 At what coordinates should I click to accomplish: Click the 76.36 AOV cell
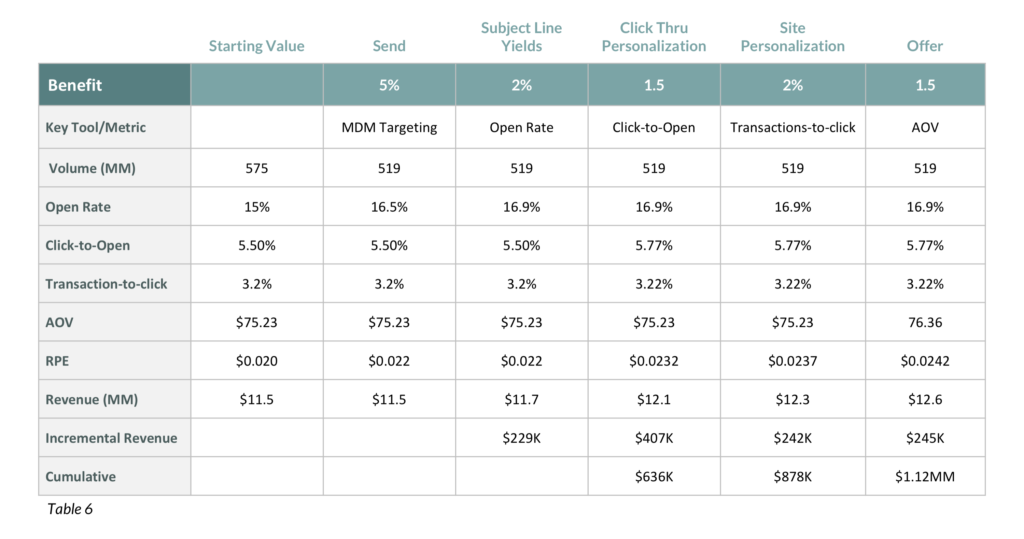[x=925, y=323]
